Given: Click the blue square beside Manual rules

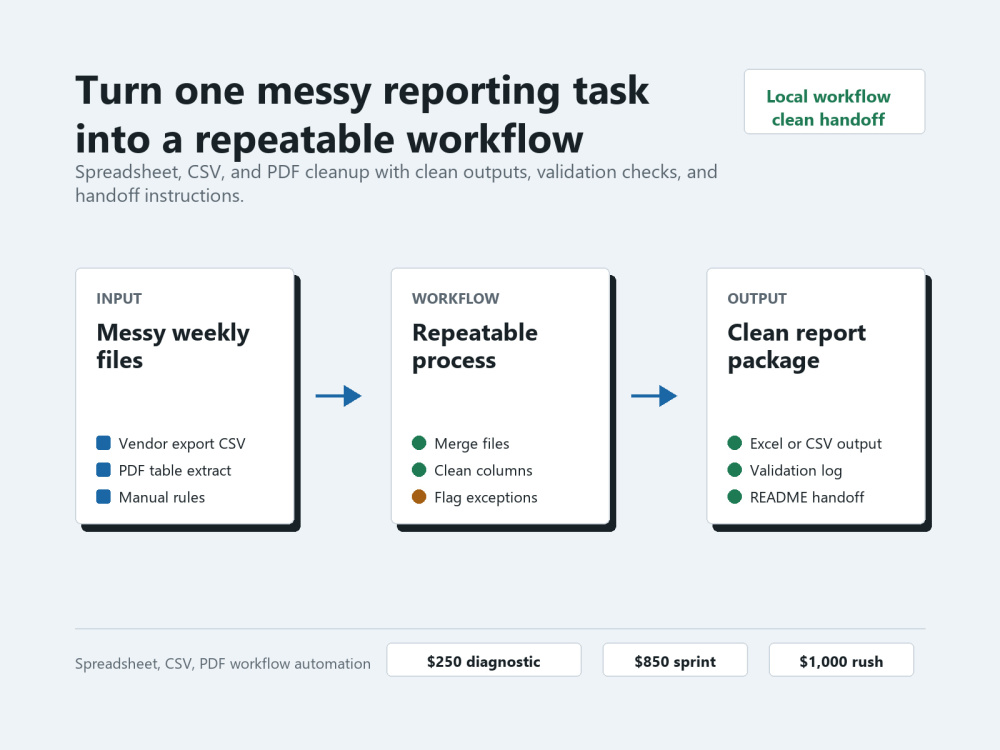Looking at the screenshot, I should [x=103, y=497].
